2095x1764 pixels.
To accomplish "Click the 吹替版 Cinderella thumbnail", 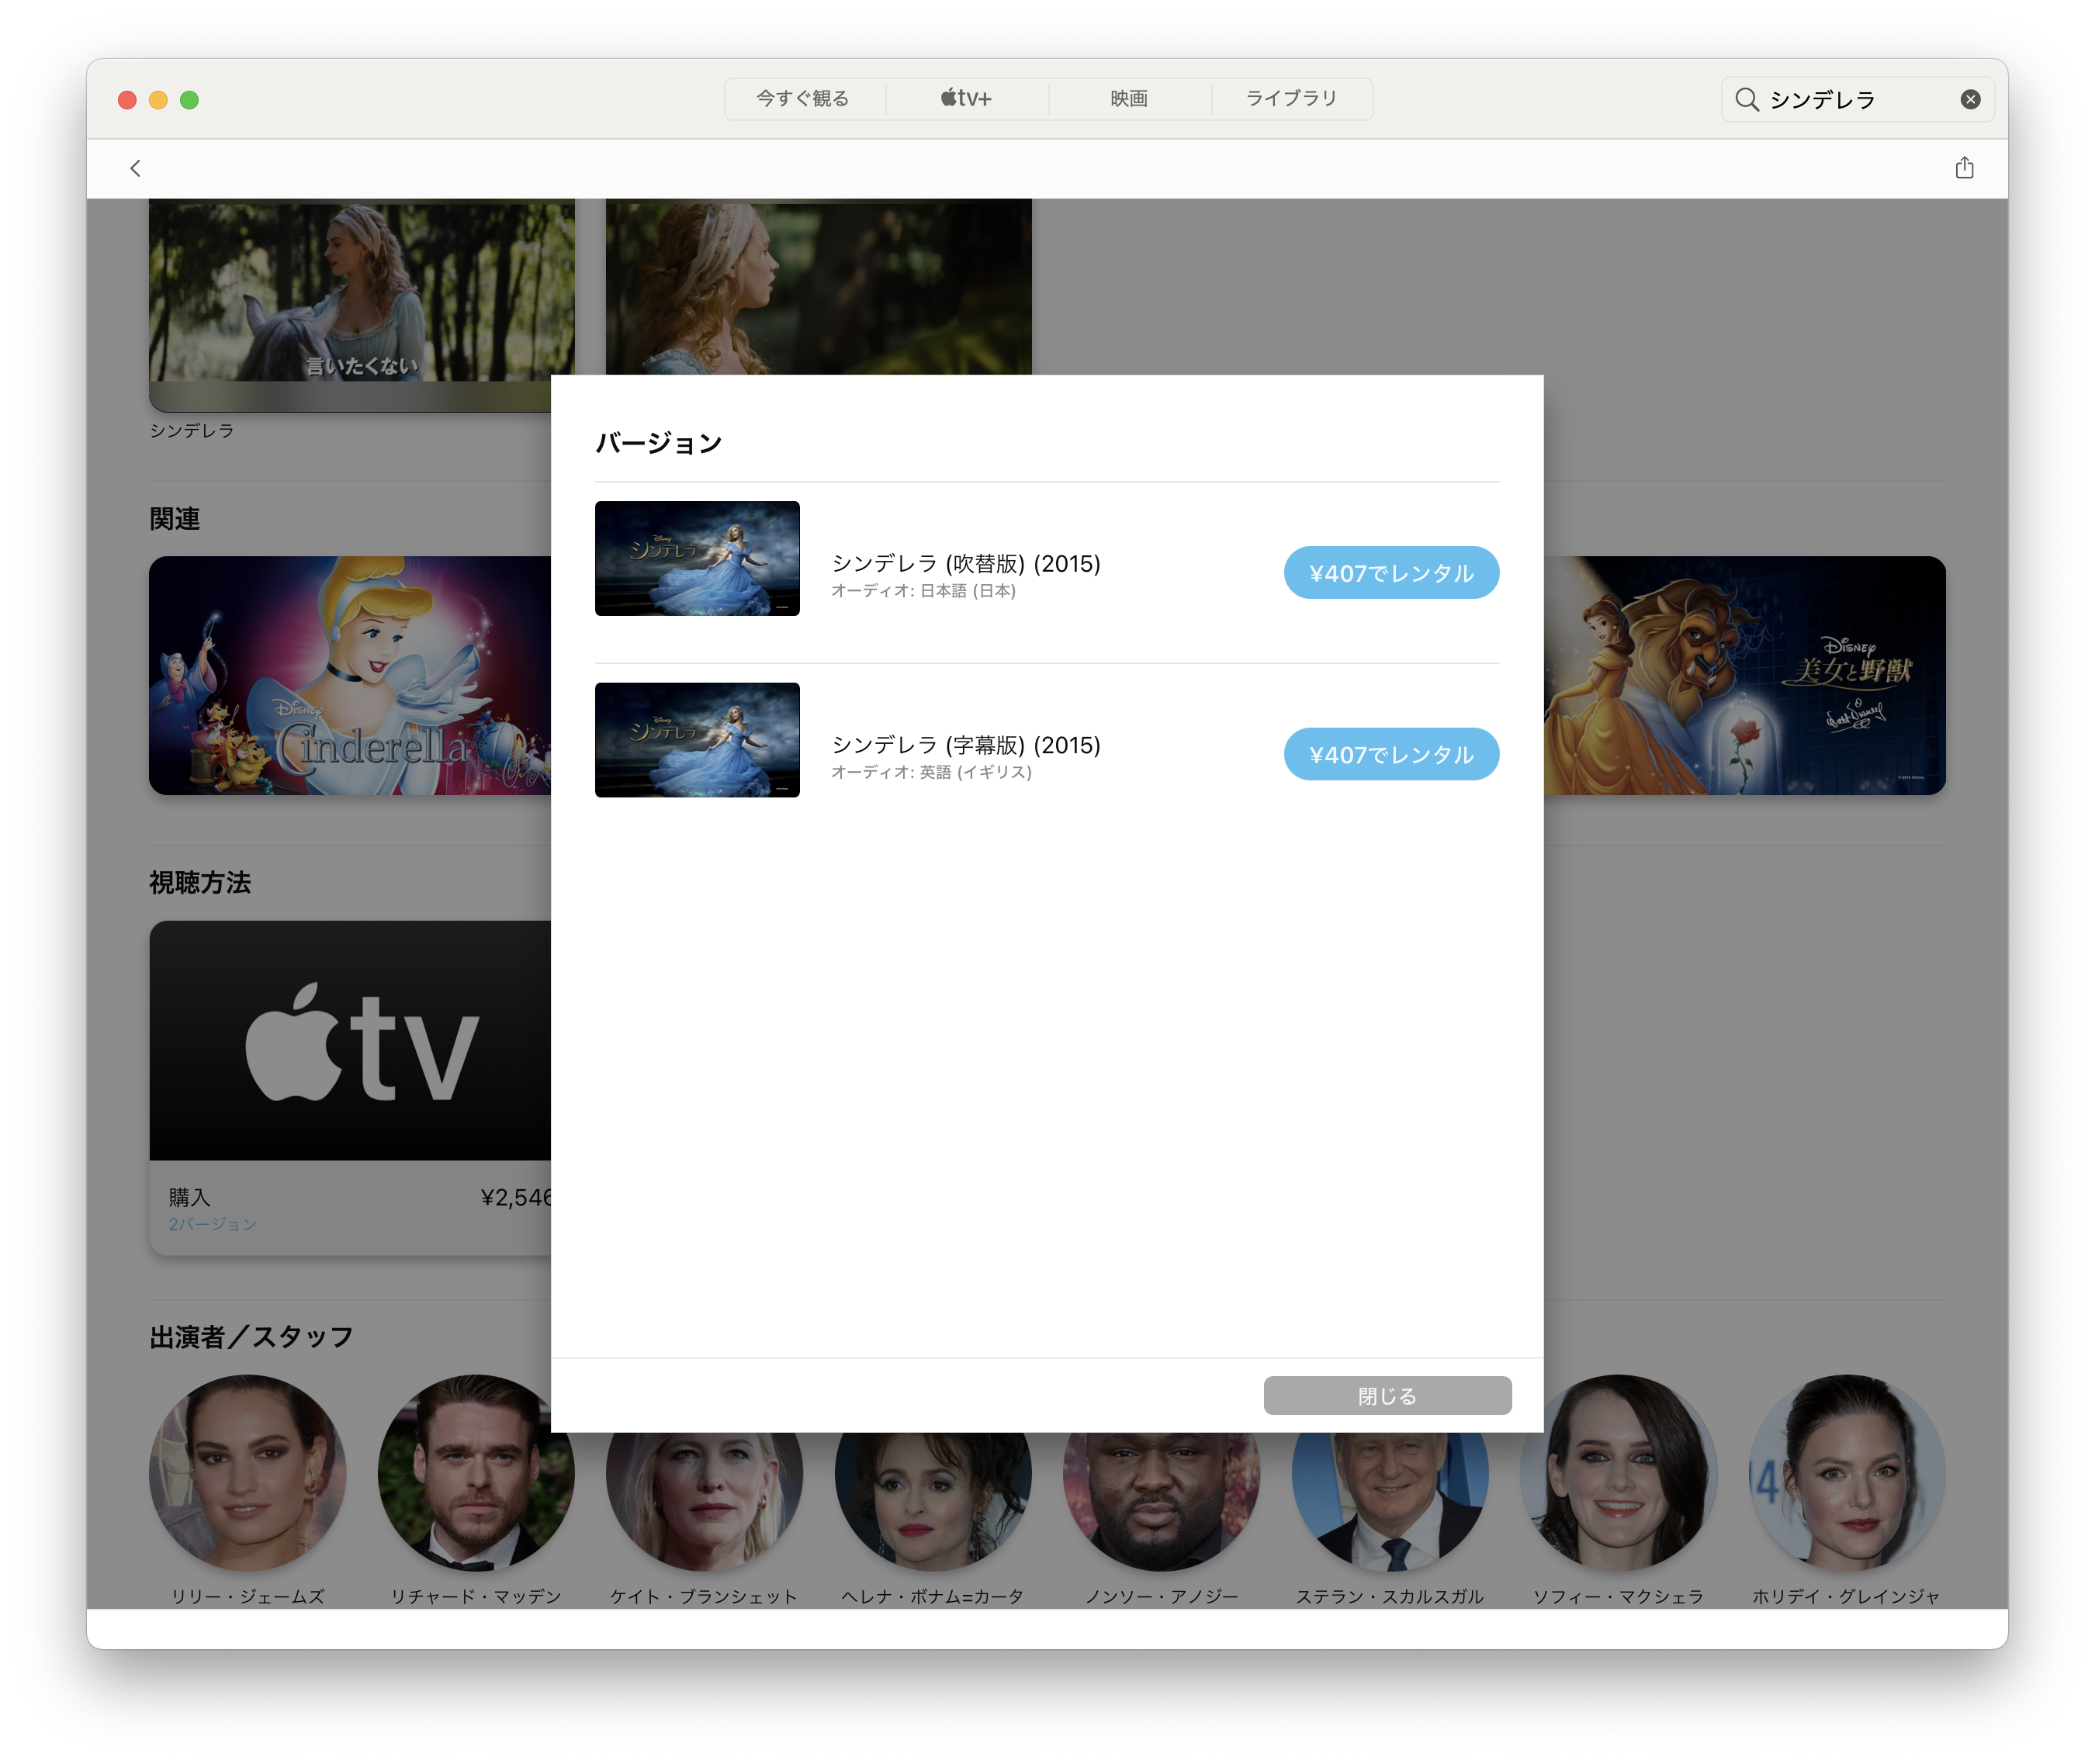I will 697,558.
